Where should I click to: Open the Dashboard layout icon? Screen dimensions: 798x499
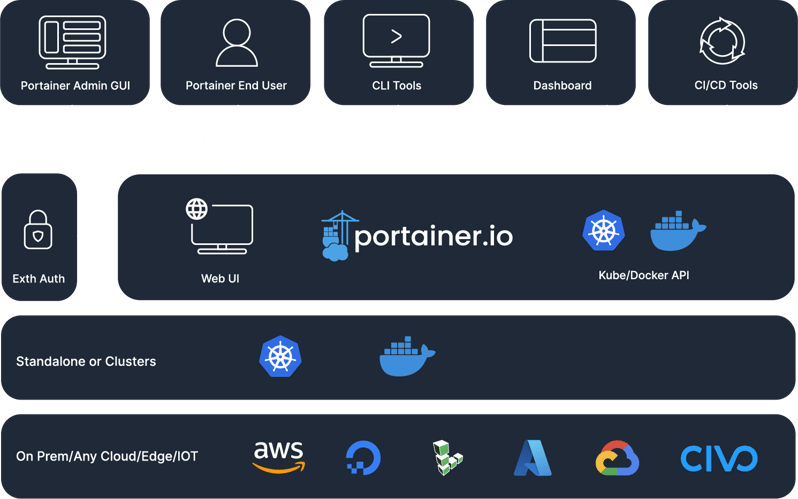point(562,41)
